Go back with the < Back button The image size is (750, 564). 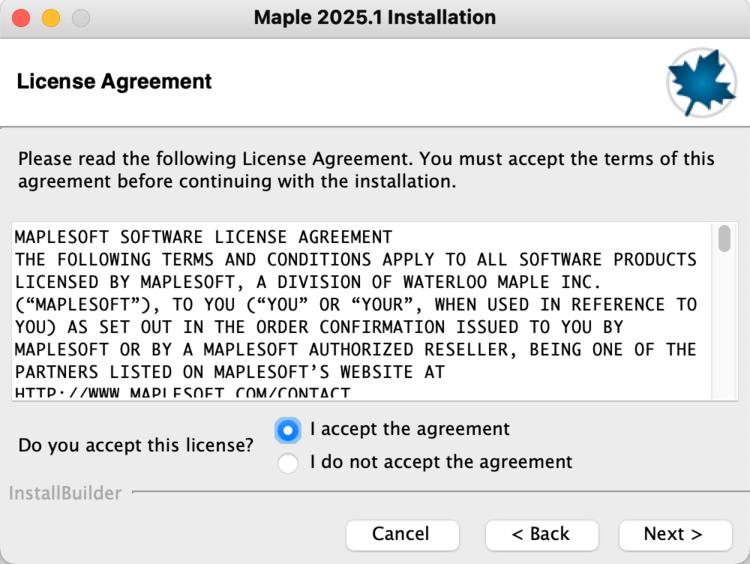[540, 534]
